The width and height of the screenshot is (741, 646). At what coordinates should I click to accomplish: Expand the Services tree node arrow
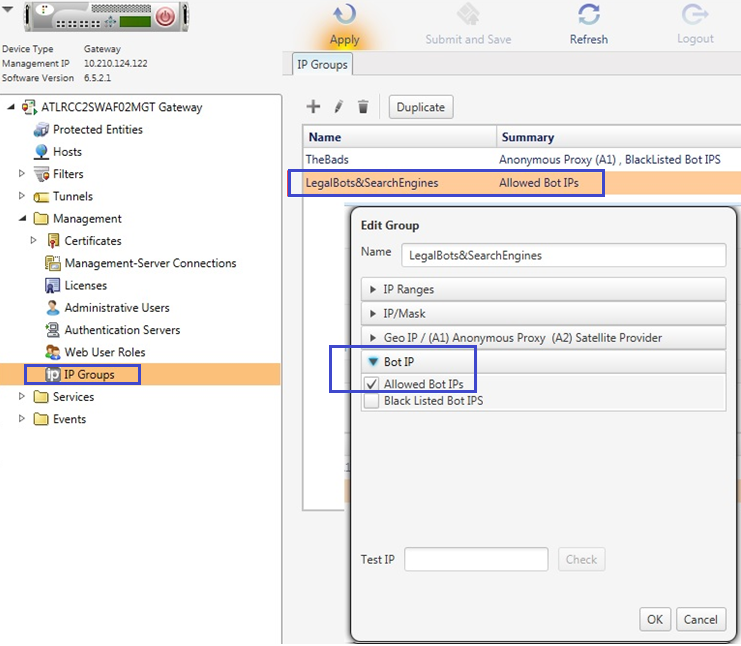click(22, 396)
